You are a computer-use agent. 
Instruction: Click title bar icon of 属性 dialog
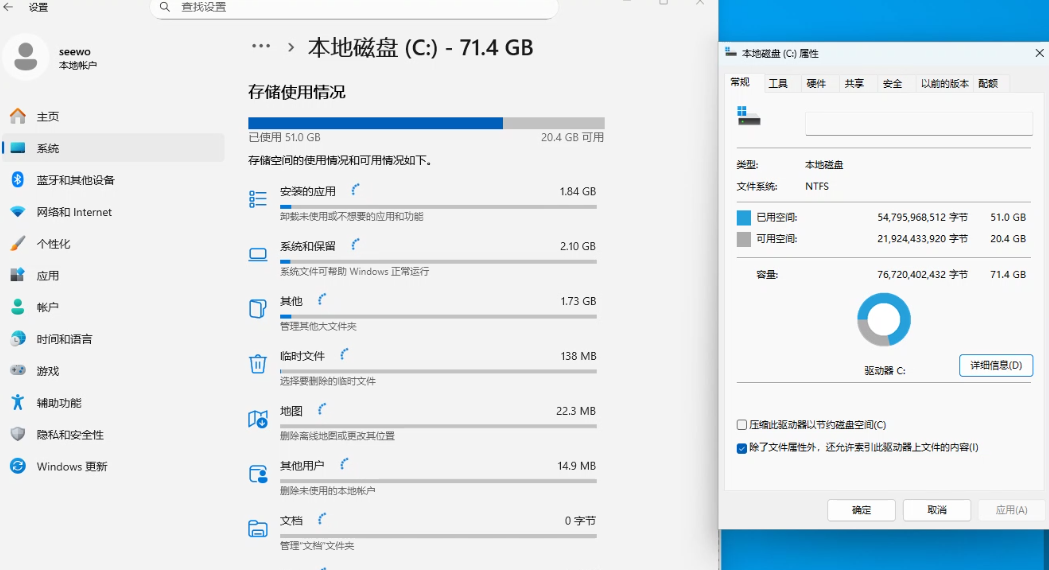731,53
